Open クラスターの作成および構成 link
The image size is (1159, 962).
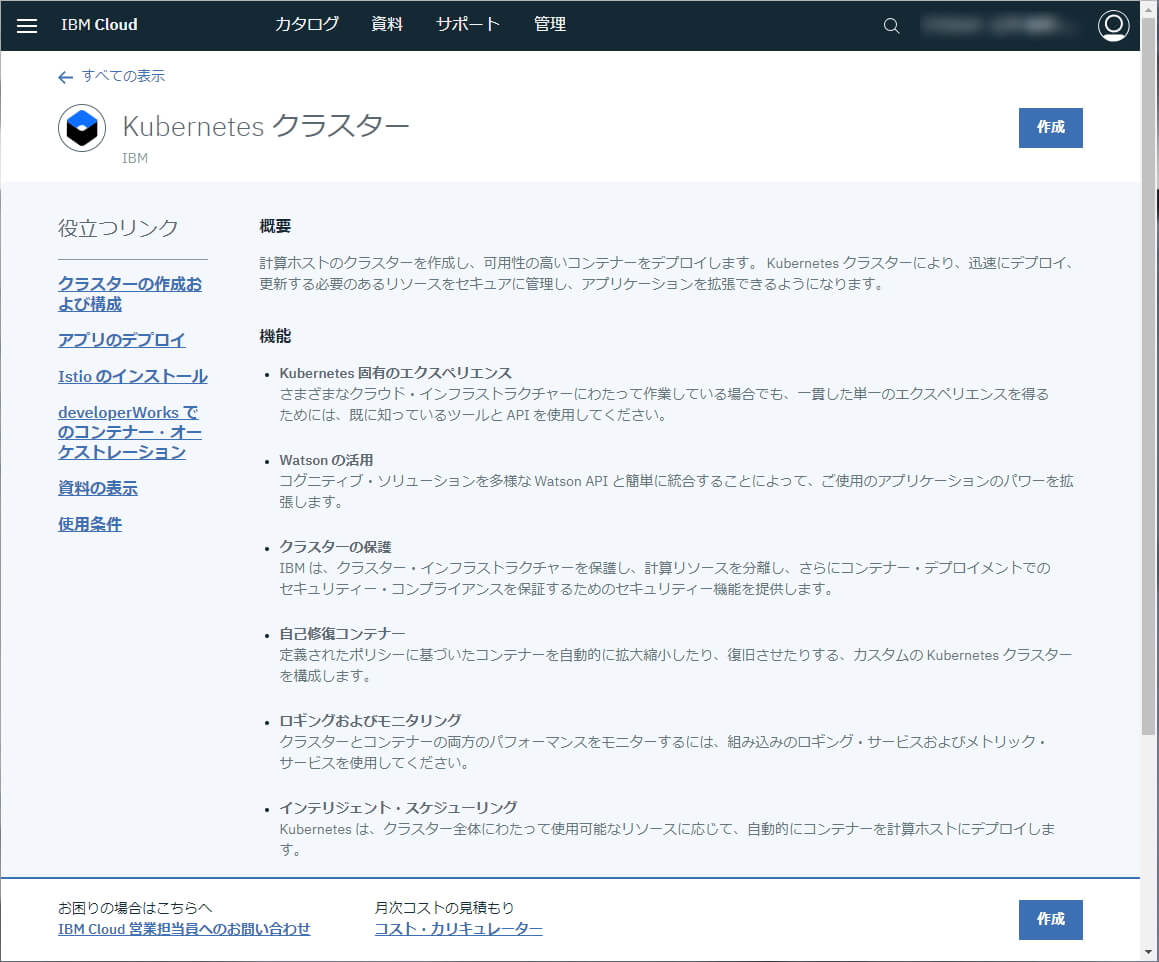pos(130,294)
